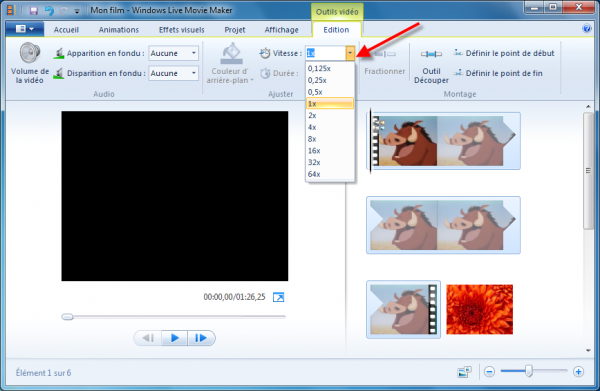Screen dimensions: 600x391
Task: Step to next frame
Action: tap(201, 338)
